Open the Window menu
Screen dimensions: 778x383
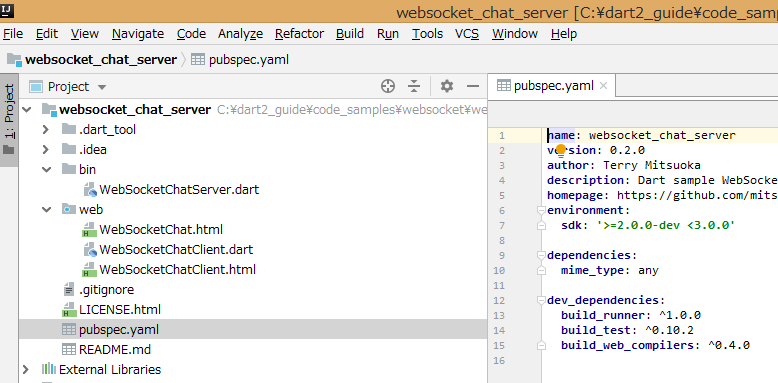tap(515, 34)
